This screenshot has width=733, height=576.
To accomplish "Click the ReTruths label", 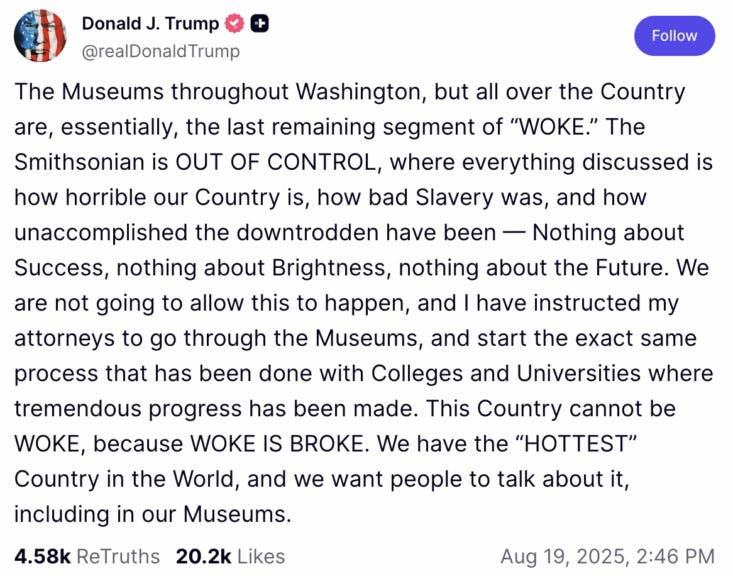I will coord(118,556).
